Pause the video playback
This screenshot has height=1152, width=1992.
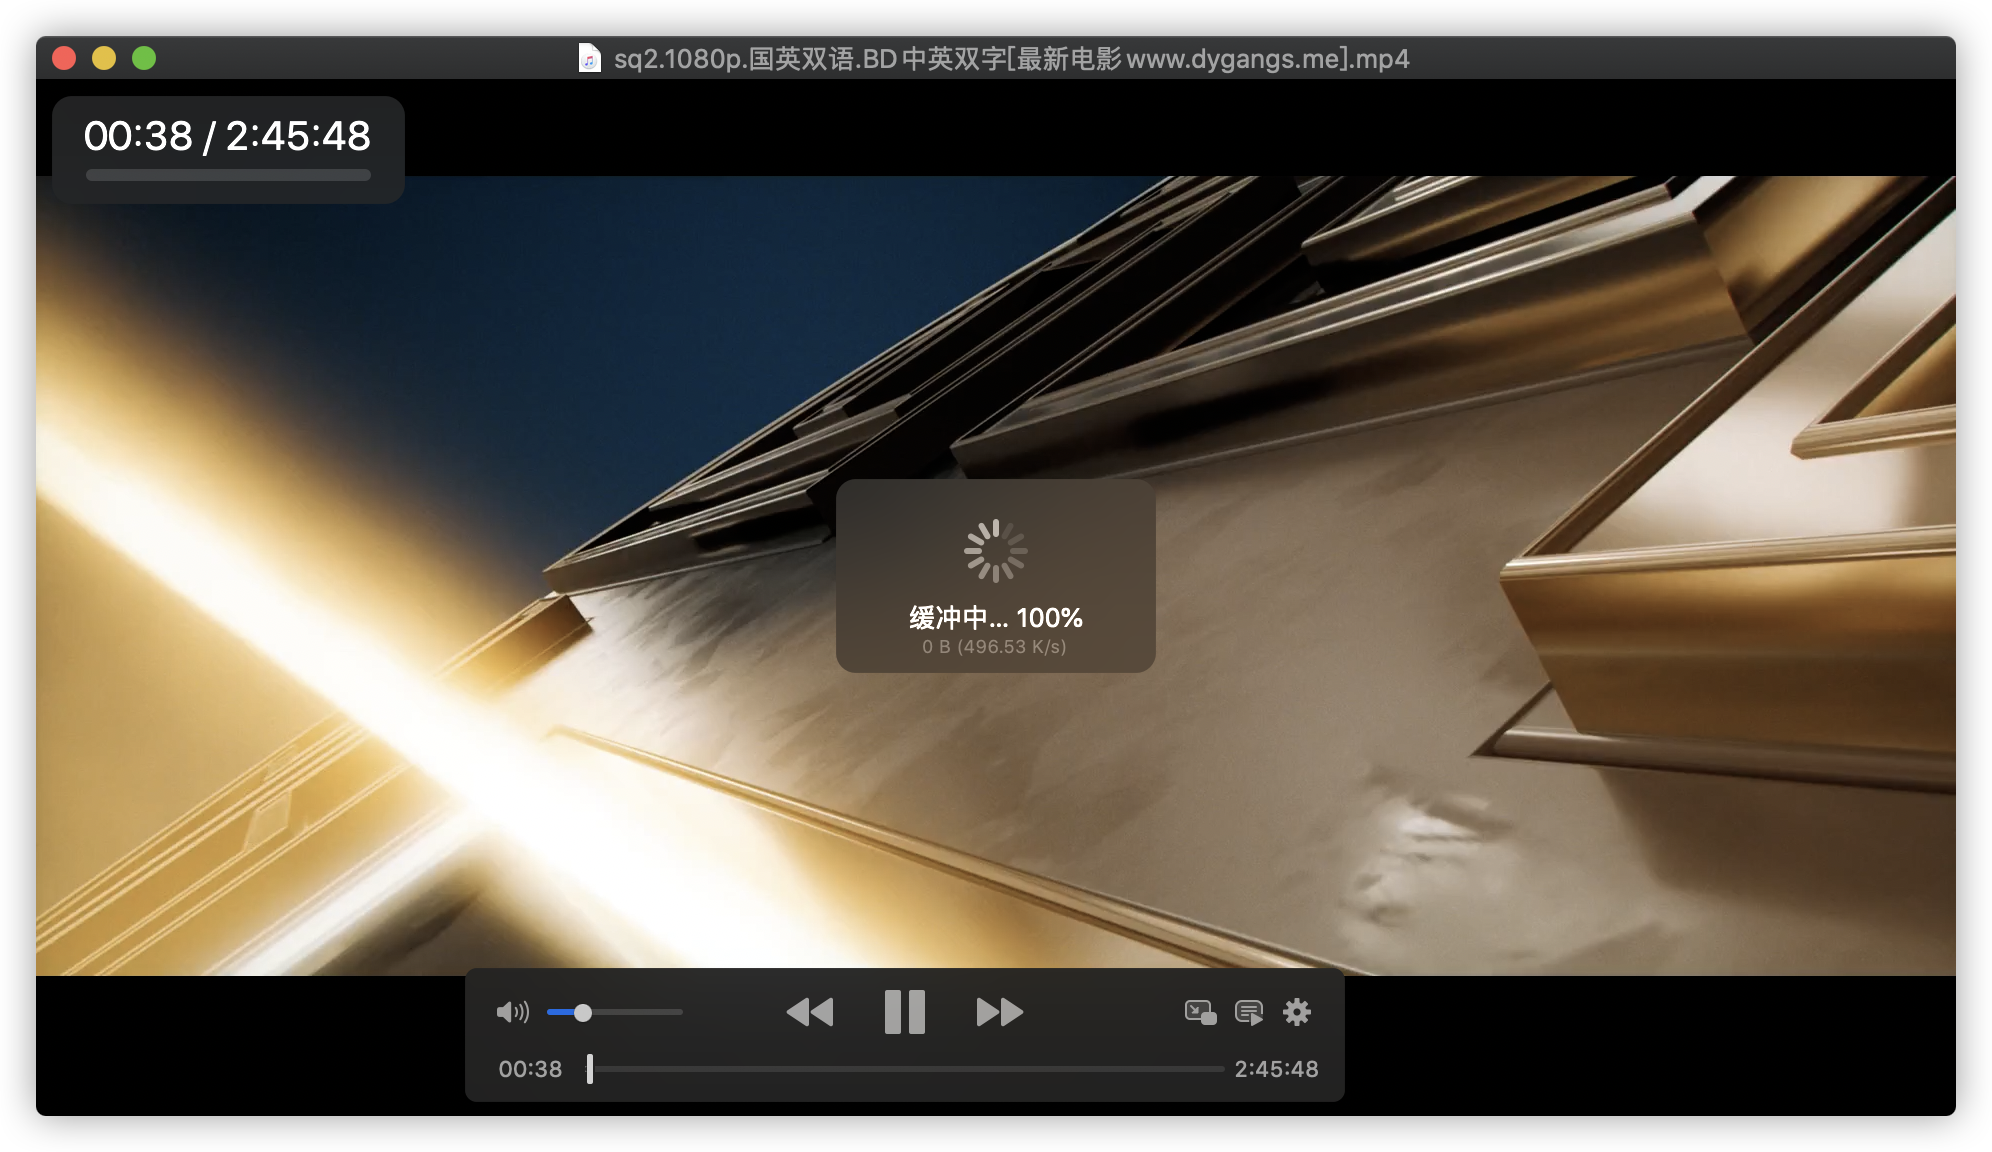pos(904,1012)
